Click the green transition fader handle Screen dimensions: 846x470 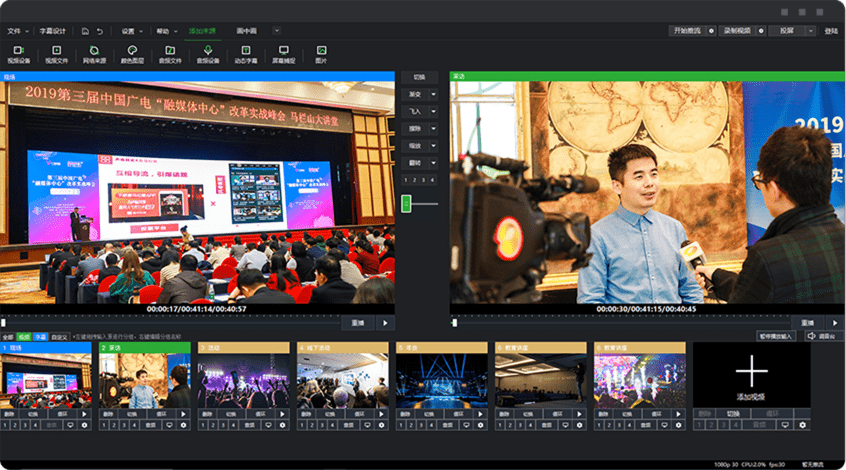pyautogui.click(x=407, y=203)
